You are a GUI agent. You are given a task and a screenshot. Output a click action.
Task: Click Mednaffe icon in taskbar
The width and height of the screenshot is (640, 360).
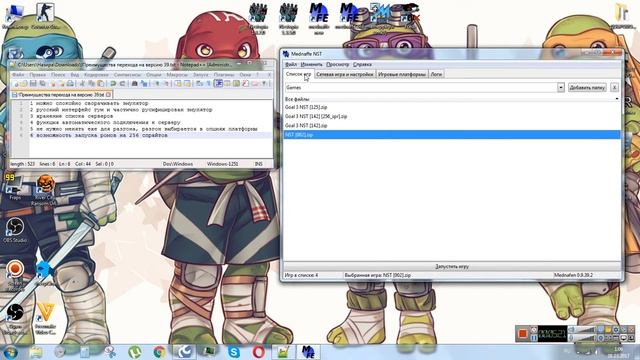click(x=308, y=352)
